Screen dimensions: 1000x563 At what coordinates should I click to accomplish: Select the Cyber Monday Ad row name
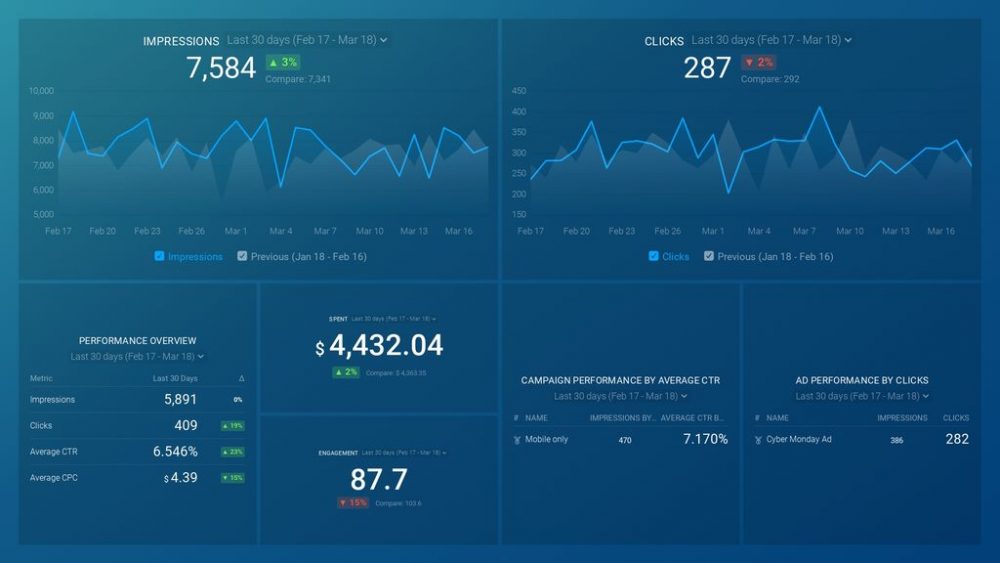(799, 440)
